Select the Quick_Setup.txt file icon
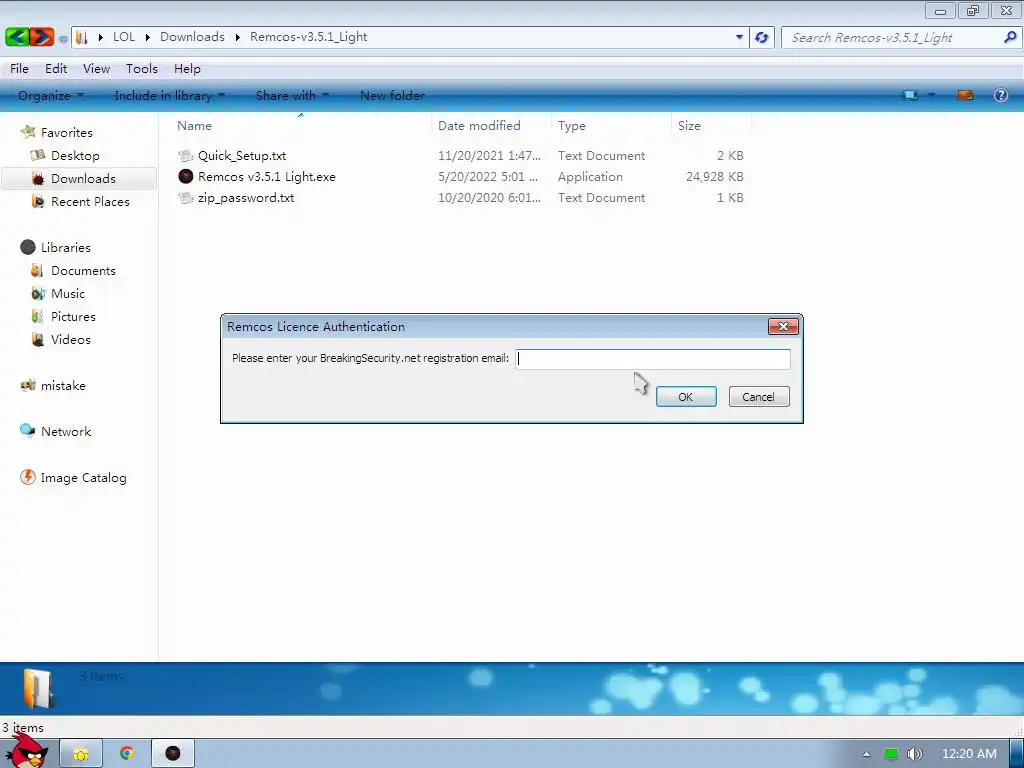 click(186, 155)
